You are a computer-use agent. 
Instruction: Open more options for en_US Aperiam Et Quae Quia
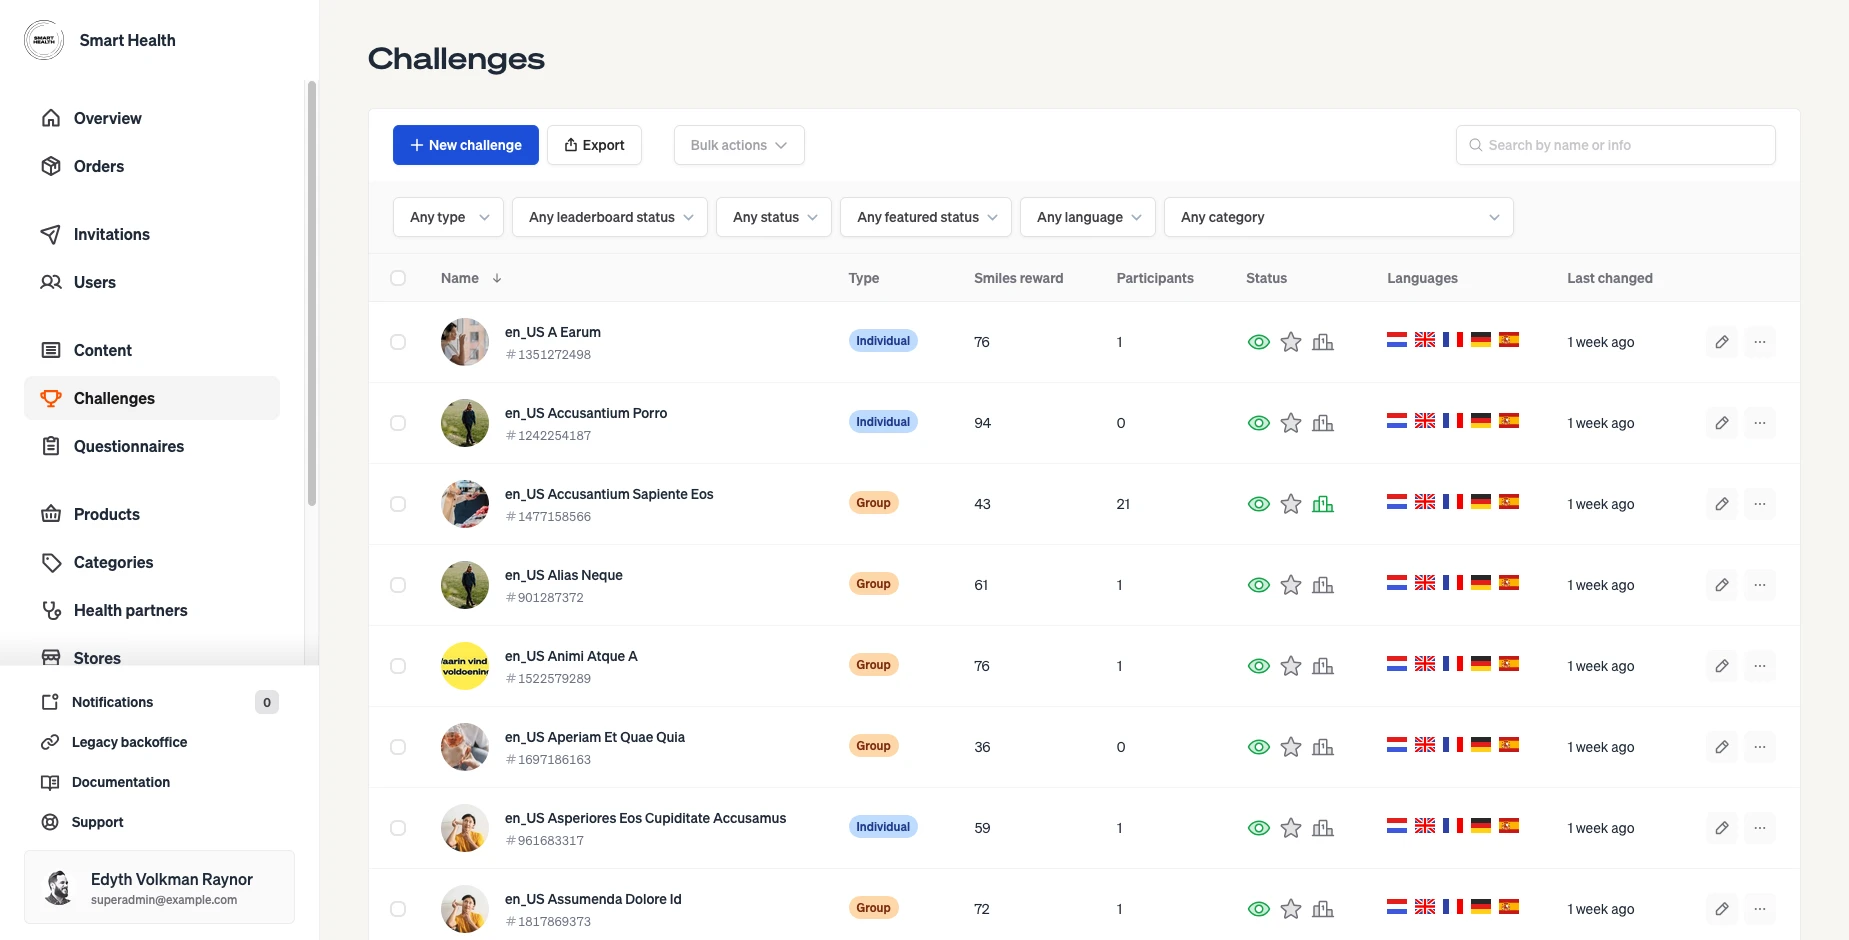click(x=1760, y=747)
